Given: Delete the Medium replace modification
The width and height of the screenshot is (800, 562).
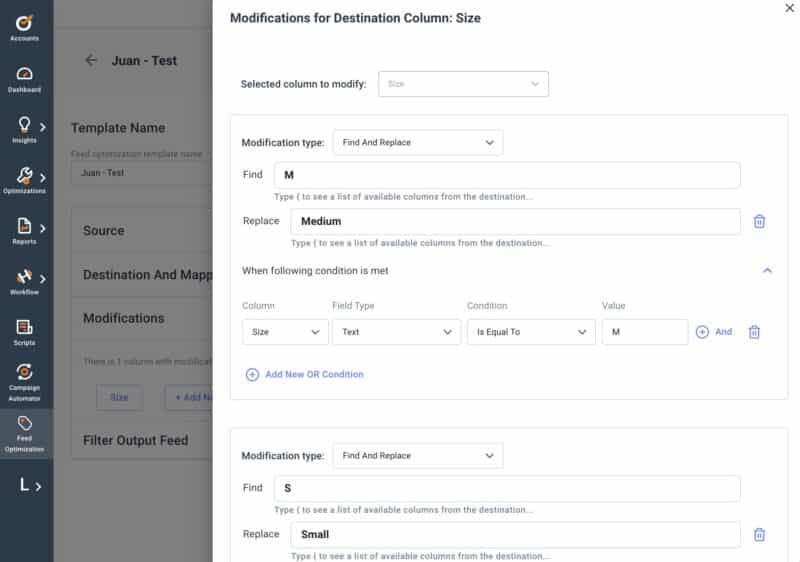Looking at the screenshot, I should tap(759, 221).
